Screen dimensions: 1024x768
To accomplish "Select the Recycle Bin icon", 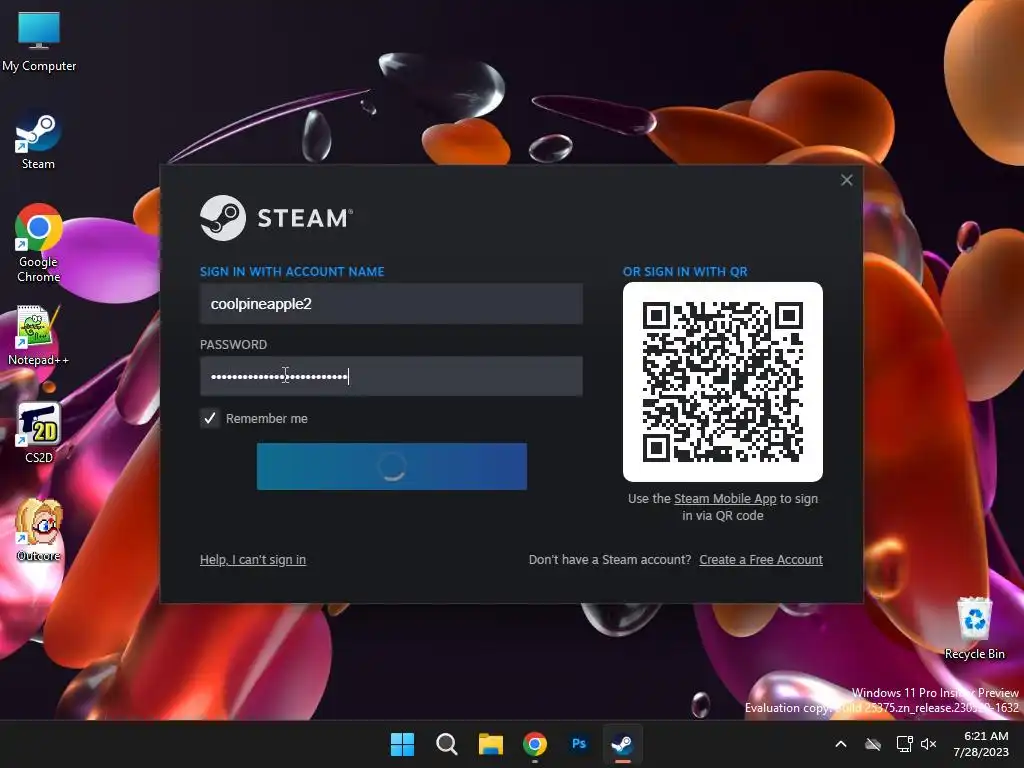I will point(974,628).
